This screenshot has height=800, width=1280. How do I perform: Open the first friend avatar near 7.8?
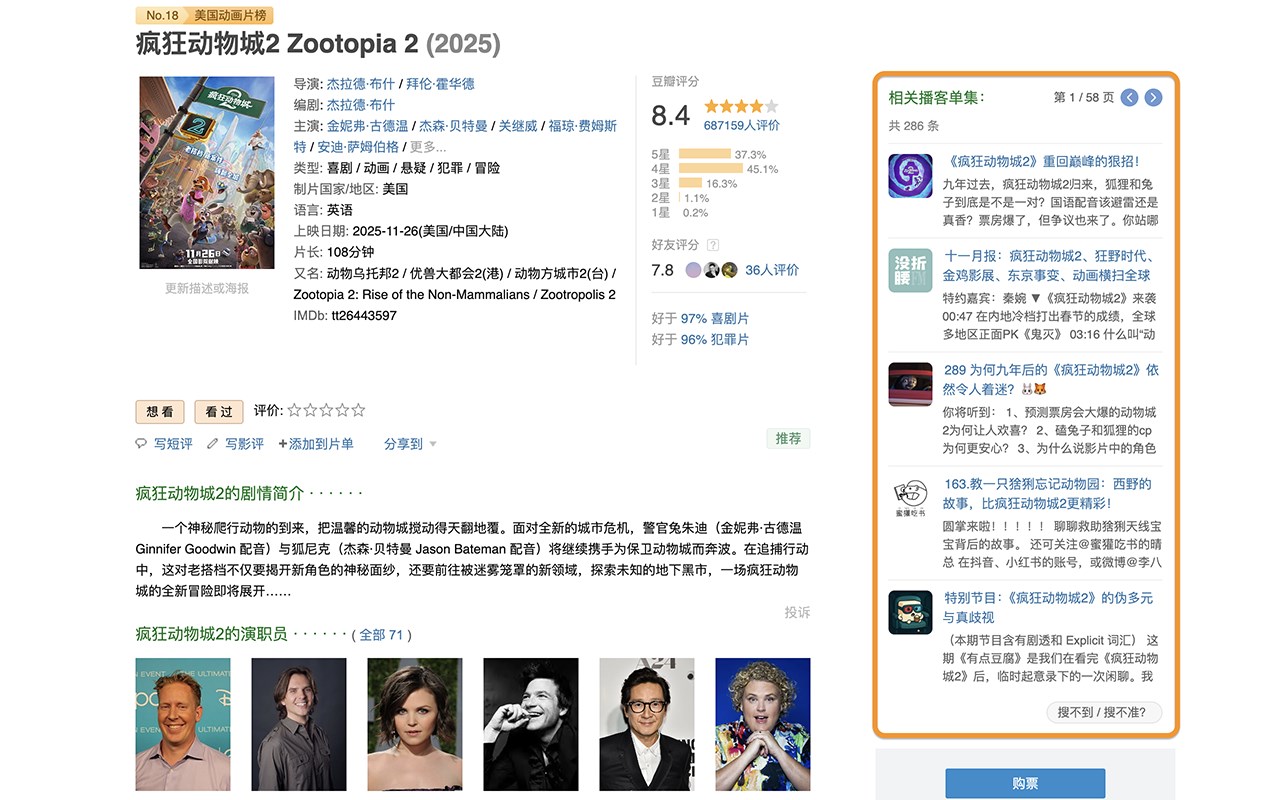(693, 270)
